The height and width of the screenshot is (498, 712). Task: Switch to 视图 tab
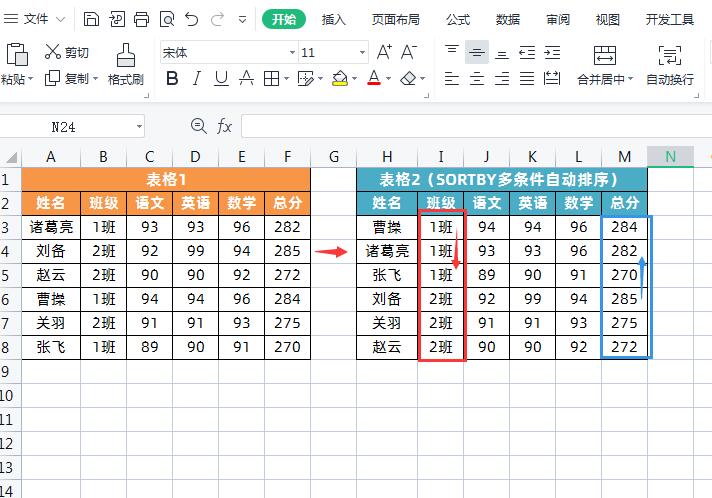coord(608,20)
